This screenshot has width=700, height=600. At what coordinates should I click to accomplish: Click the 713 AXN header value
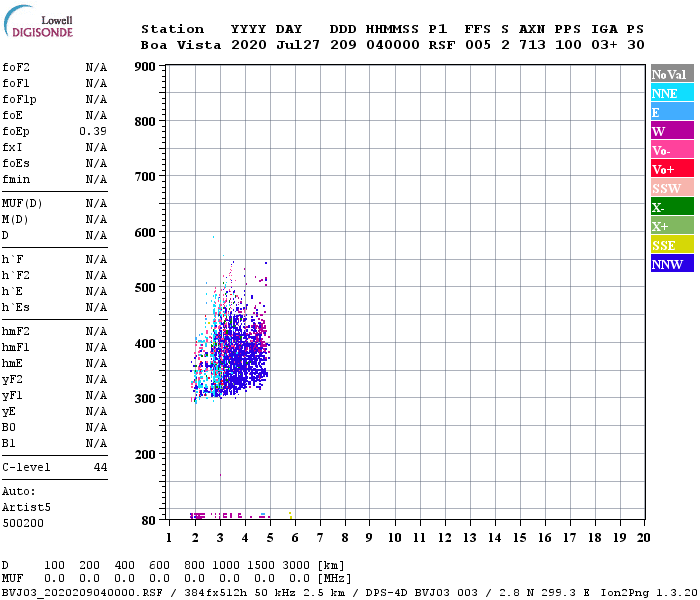point(532,45)
